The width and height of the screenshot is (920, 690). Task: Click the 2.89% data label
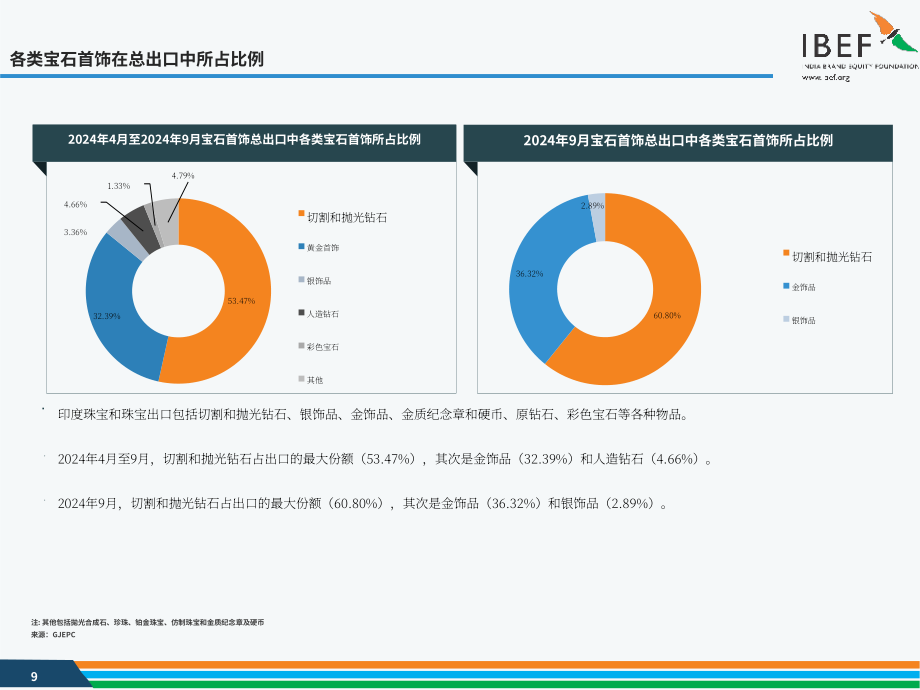[x=592, y=206]
